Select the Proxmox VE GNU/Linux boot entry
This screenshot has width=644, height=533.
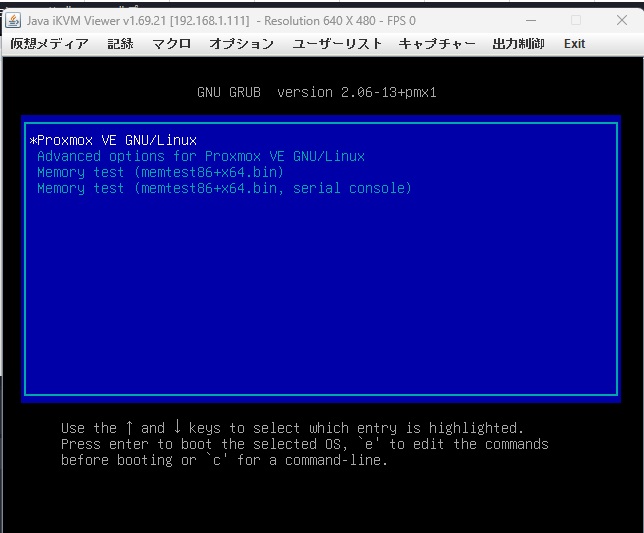(x=321, y=140)
